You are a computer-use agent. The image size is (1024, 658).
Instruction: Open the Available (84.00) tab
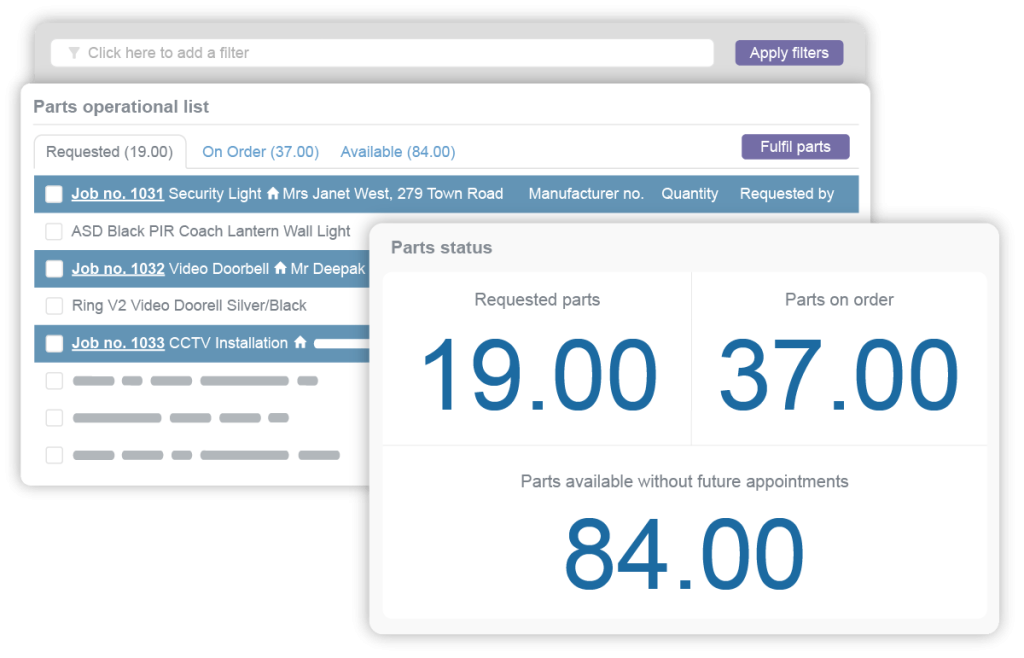click(x=397, y=151)
